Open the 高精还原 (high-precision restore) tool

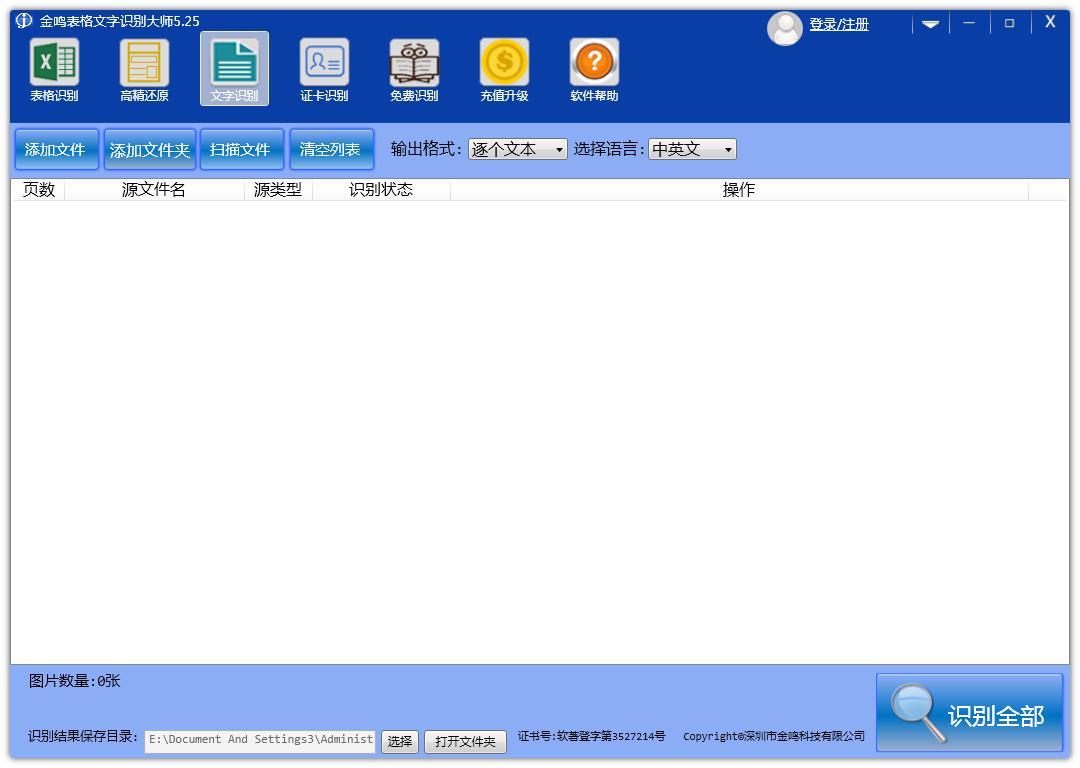pos(144,68)
